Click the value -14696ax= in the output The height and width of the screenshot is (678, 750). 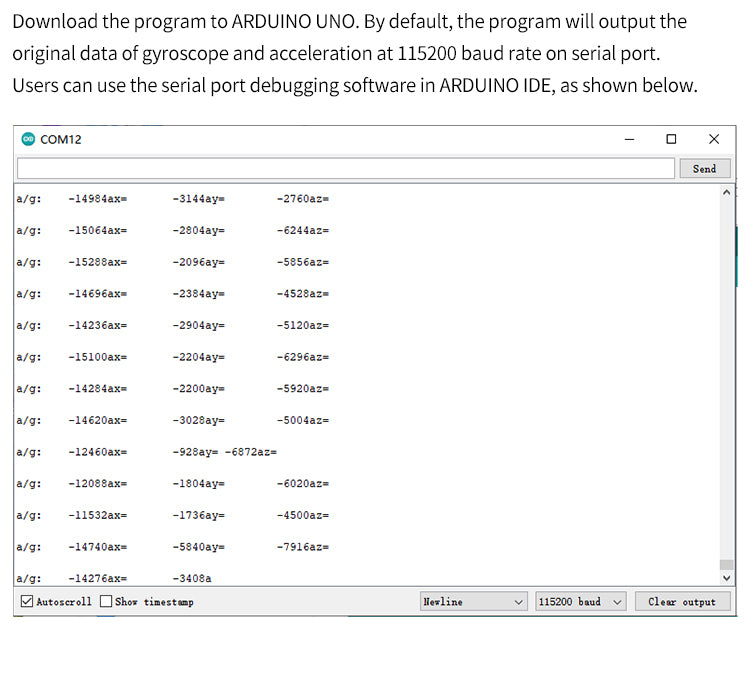pyautogui.click(x=98, y=294)
